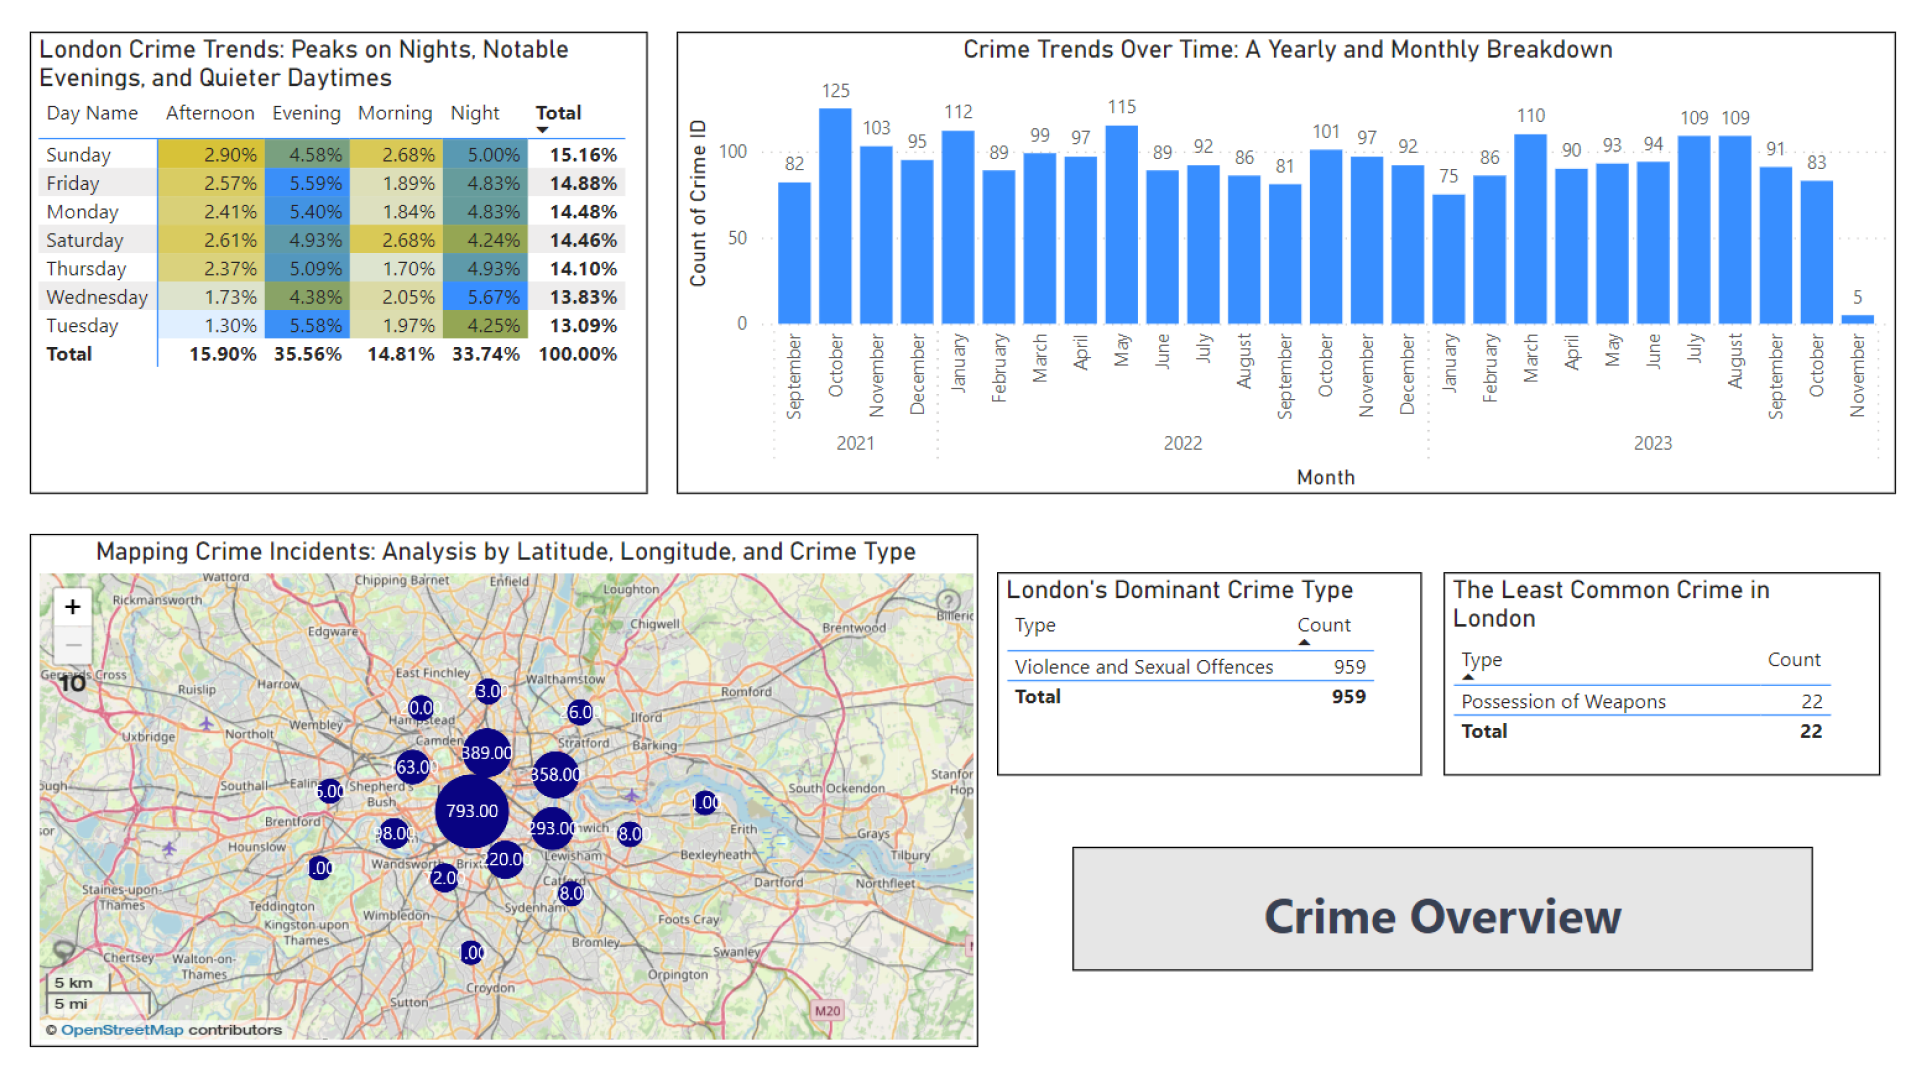Click the Total column header in matrix
The height and width of the screenshot is (1080, 1920).
(x=558, y=113)
